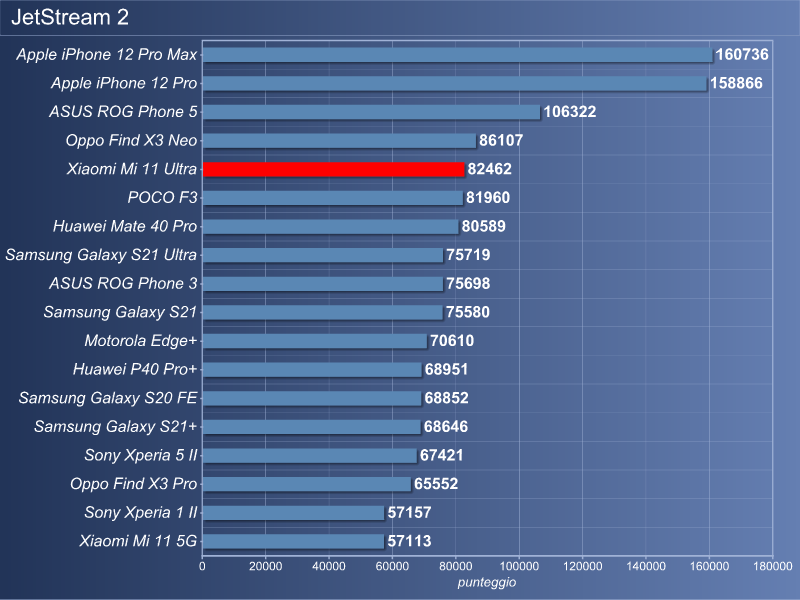Select the Motorola Edge+ bar
Viewport: 800px width, 600px height.
click(315, 340)
